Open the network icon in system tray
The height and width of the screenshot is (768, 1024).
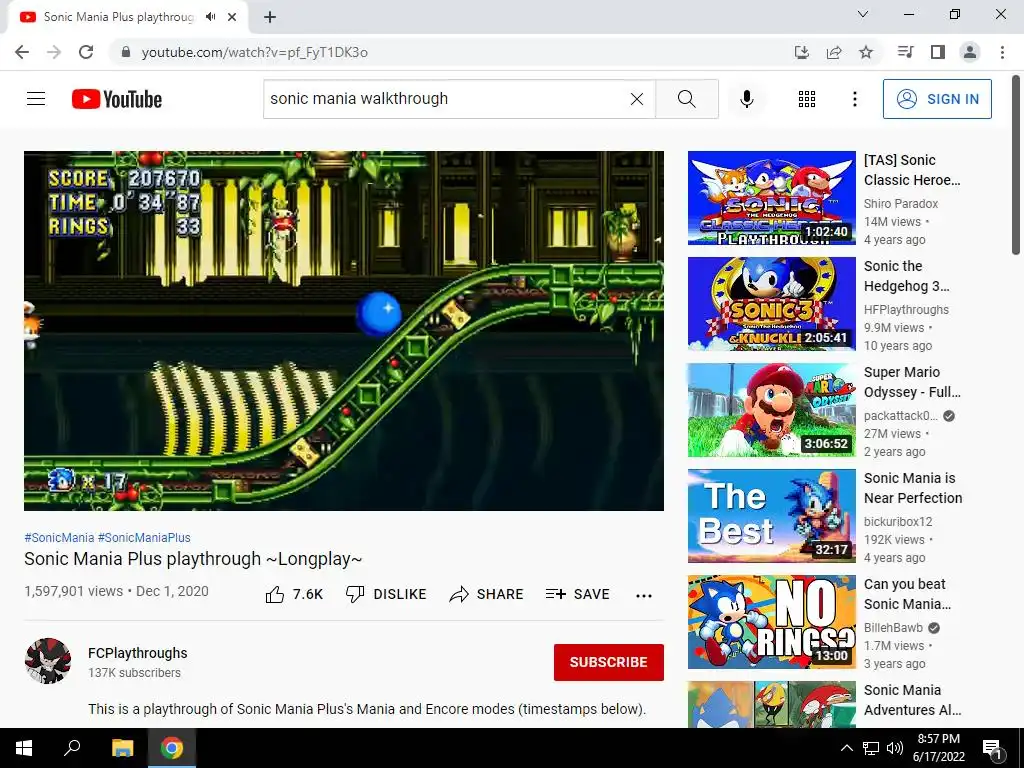tap(871, 748)
